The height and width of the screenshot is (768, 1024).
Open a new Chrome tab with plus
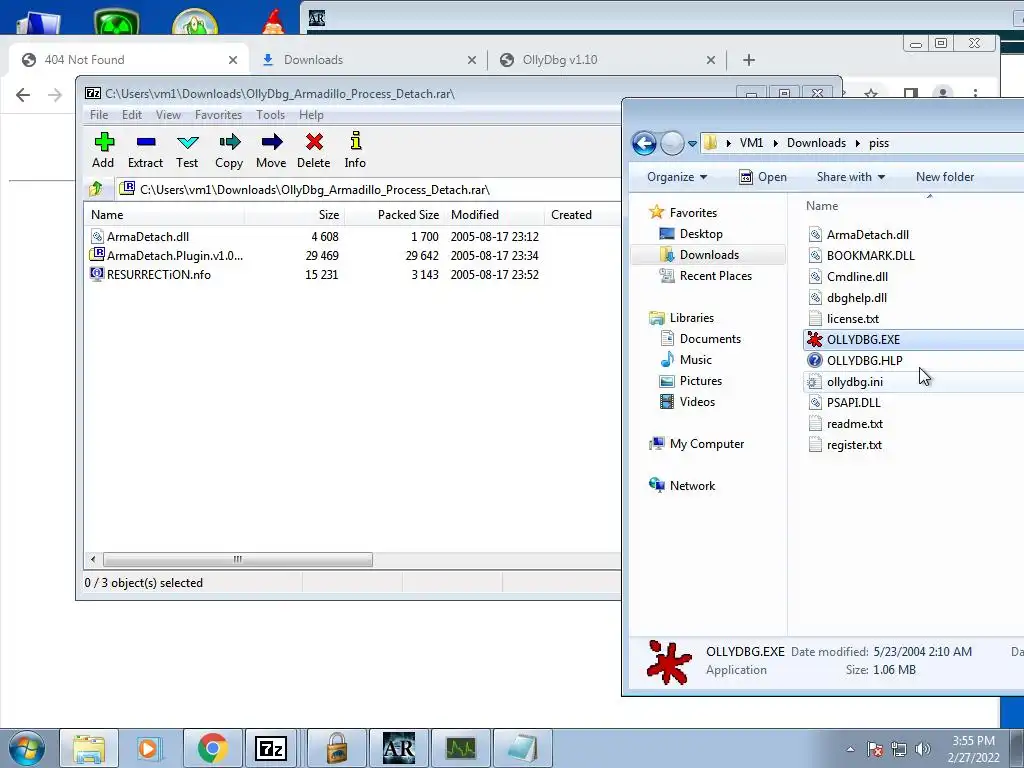point(749,60)
